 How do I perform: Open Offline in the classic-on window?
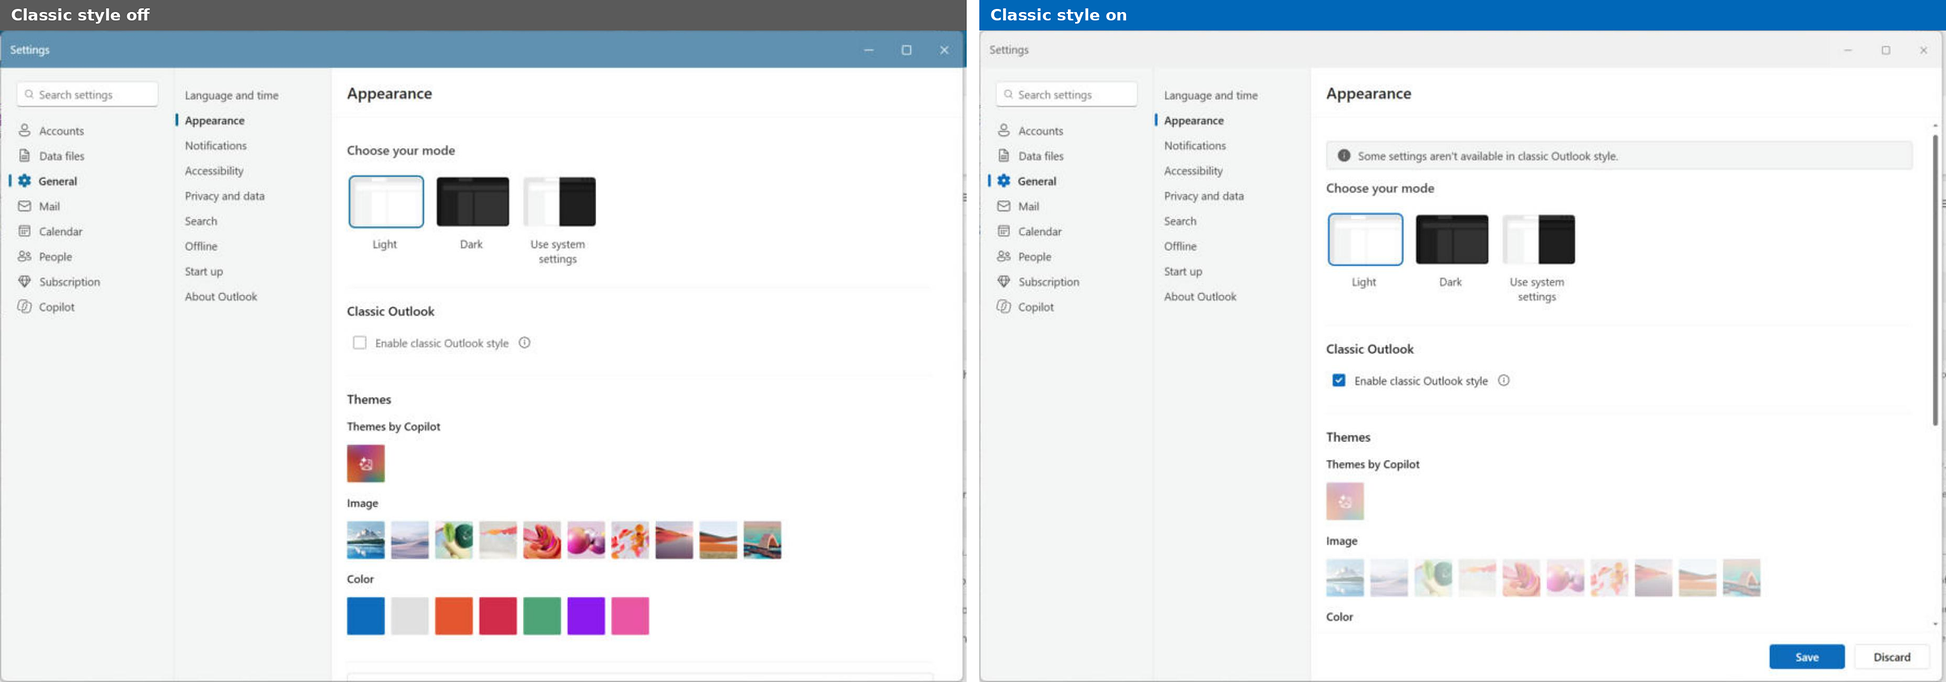point(1180,246)
